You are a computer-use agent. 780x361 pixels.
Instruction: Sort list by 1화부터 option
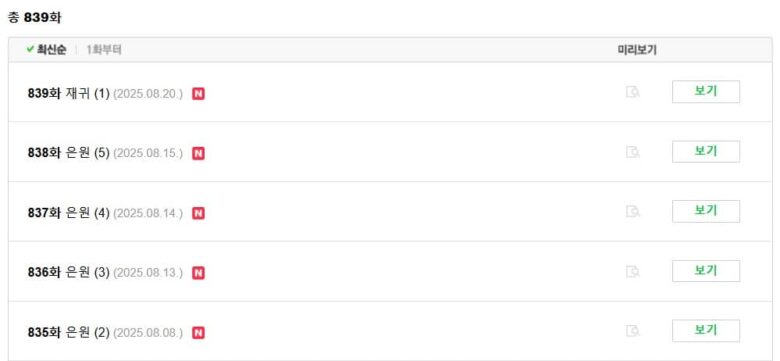pos(104,50)
